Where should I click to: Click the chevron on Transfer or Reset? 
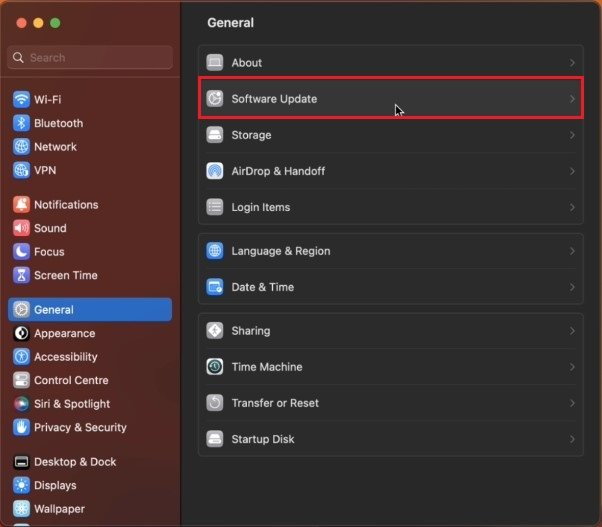572,403
